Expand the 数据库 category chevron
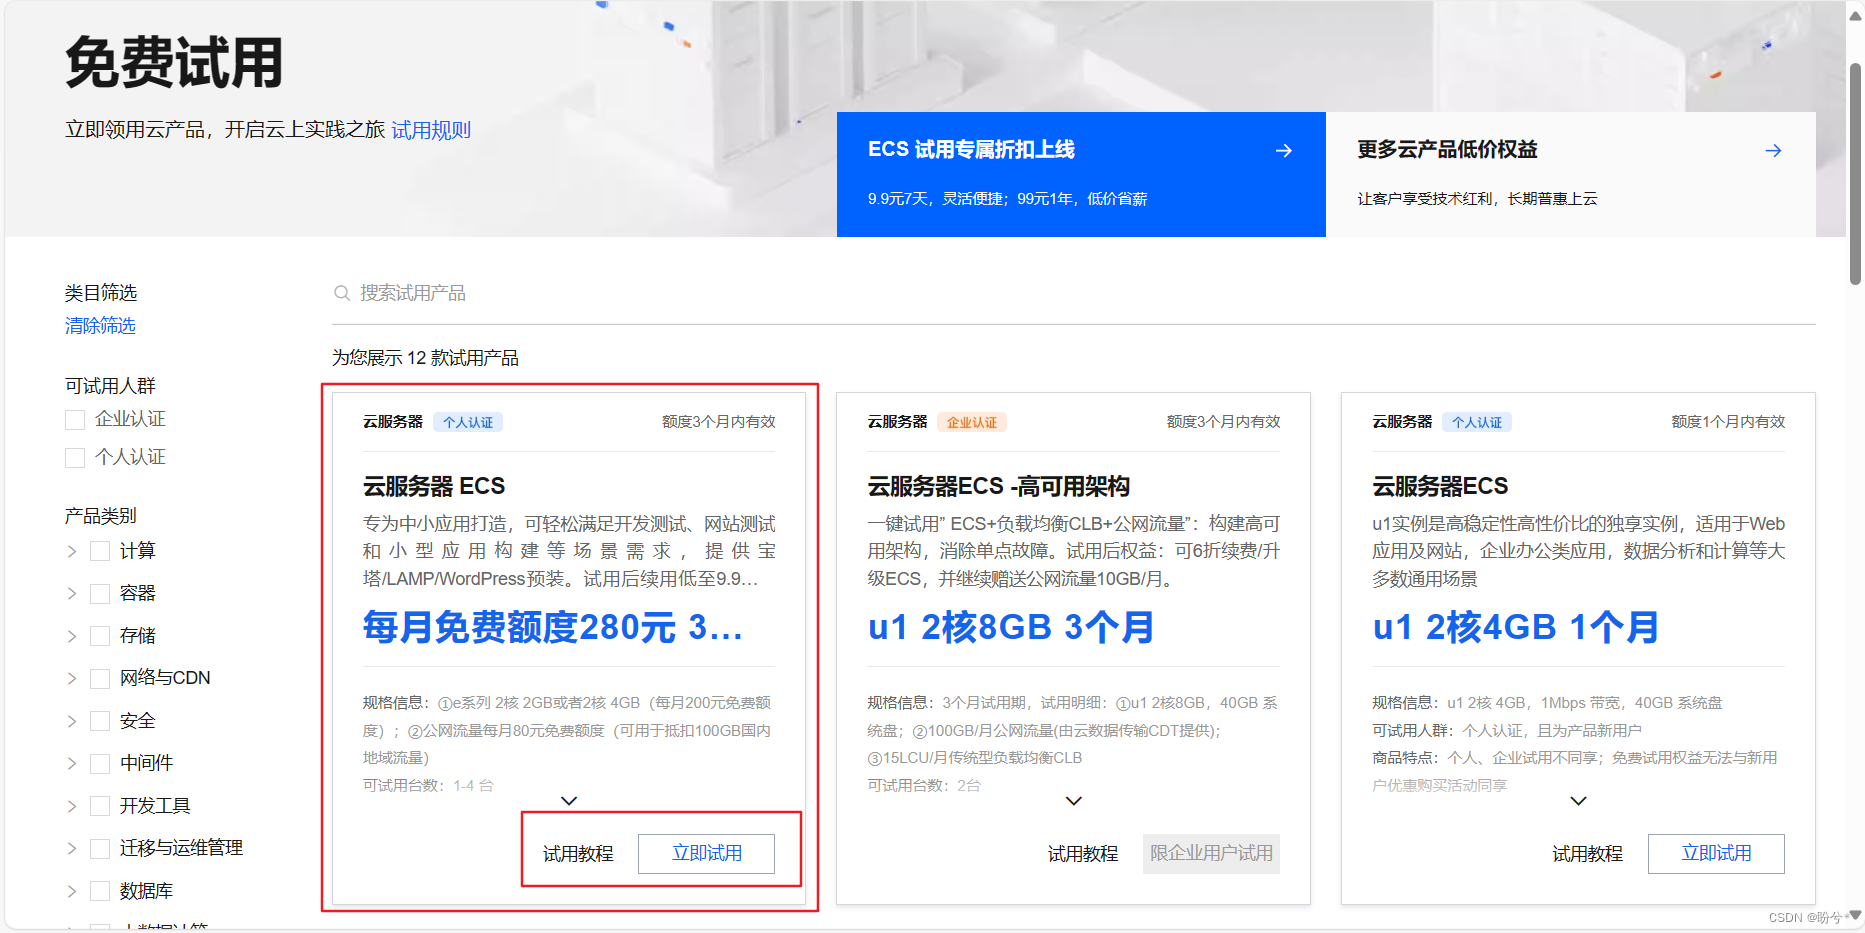 71,891
